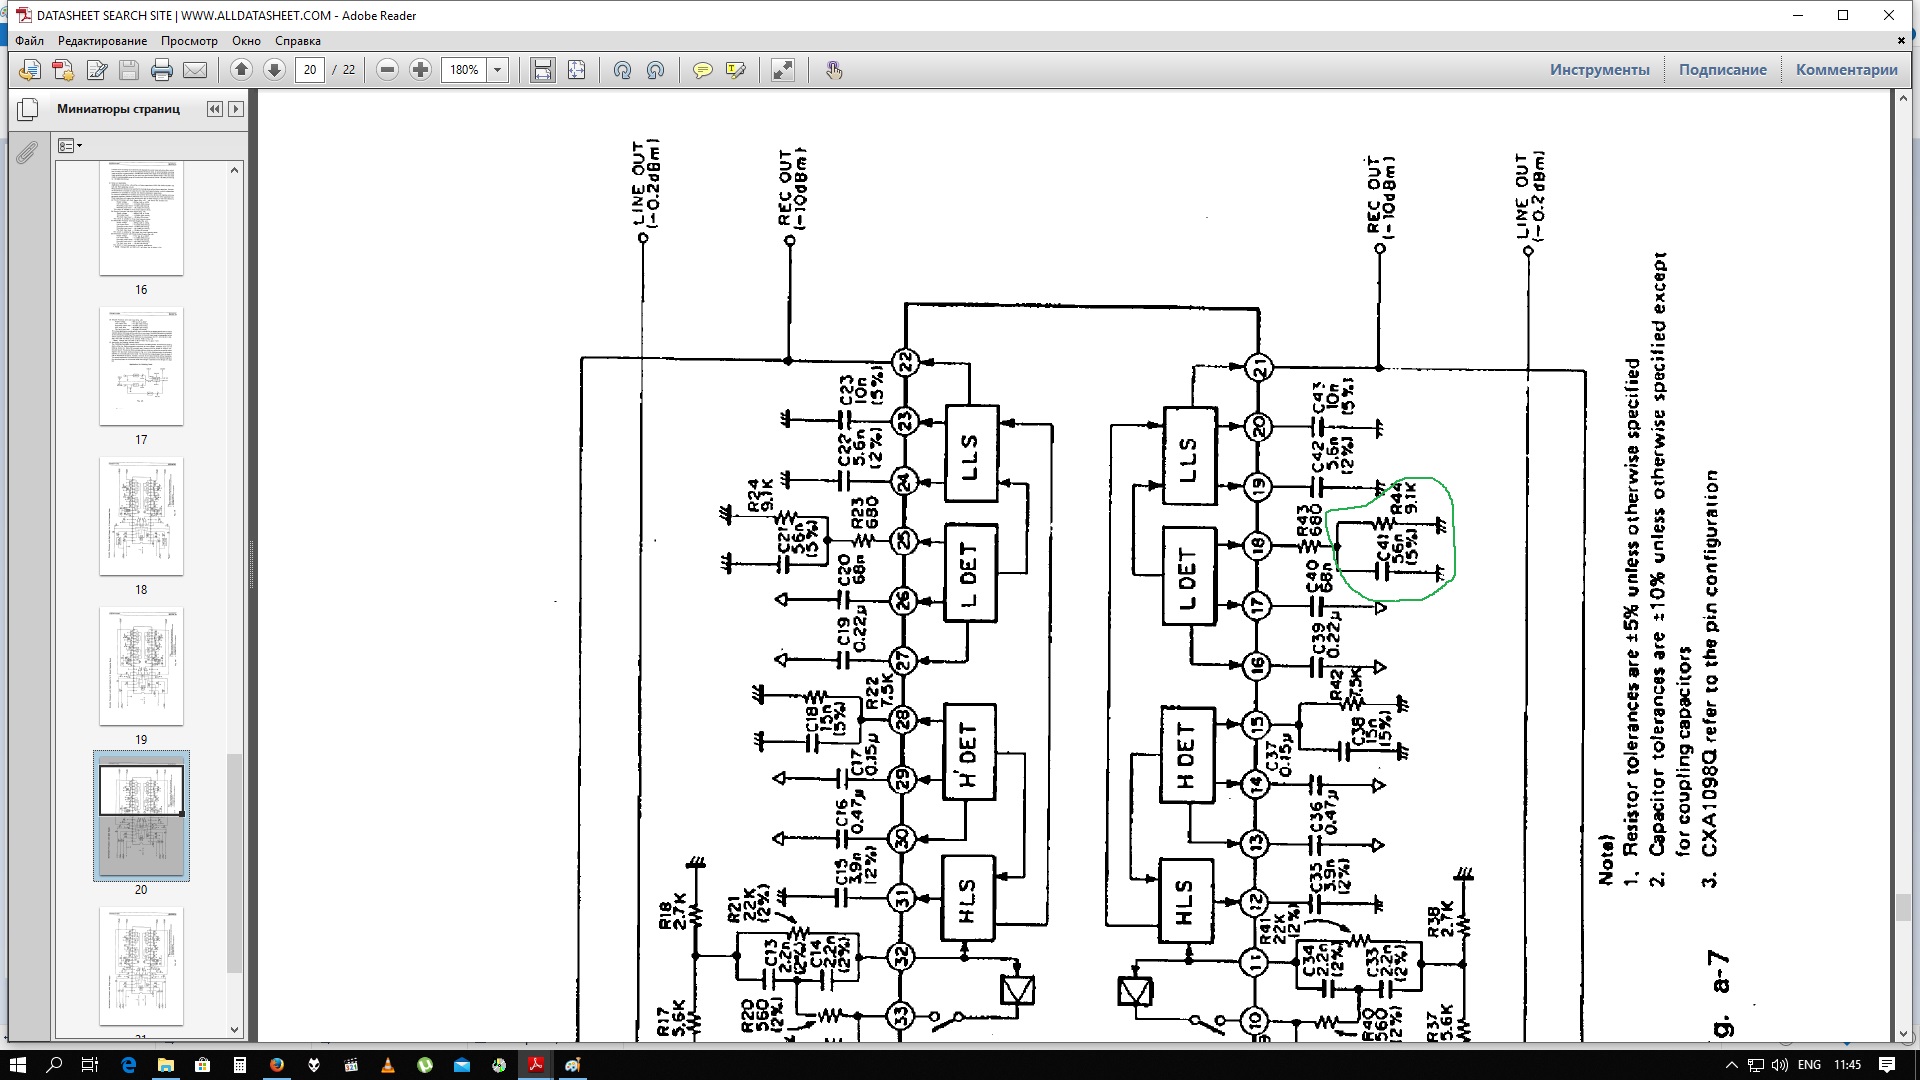Open the Просмотр menu

(189, 41)
